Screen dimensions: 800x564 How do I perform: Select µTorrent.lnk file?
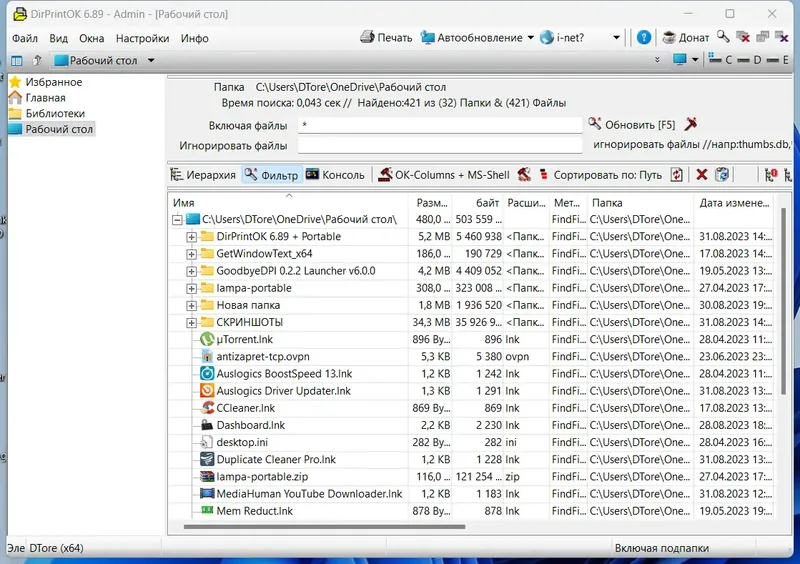coord(244,339)
